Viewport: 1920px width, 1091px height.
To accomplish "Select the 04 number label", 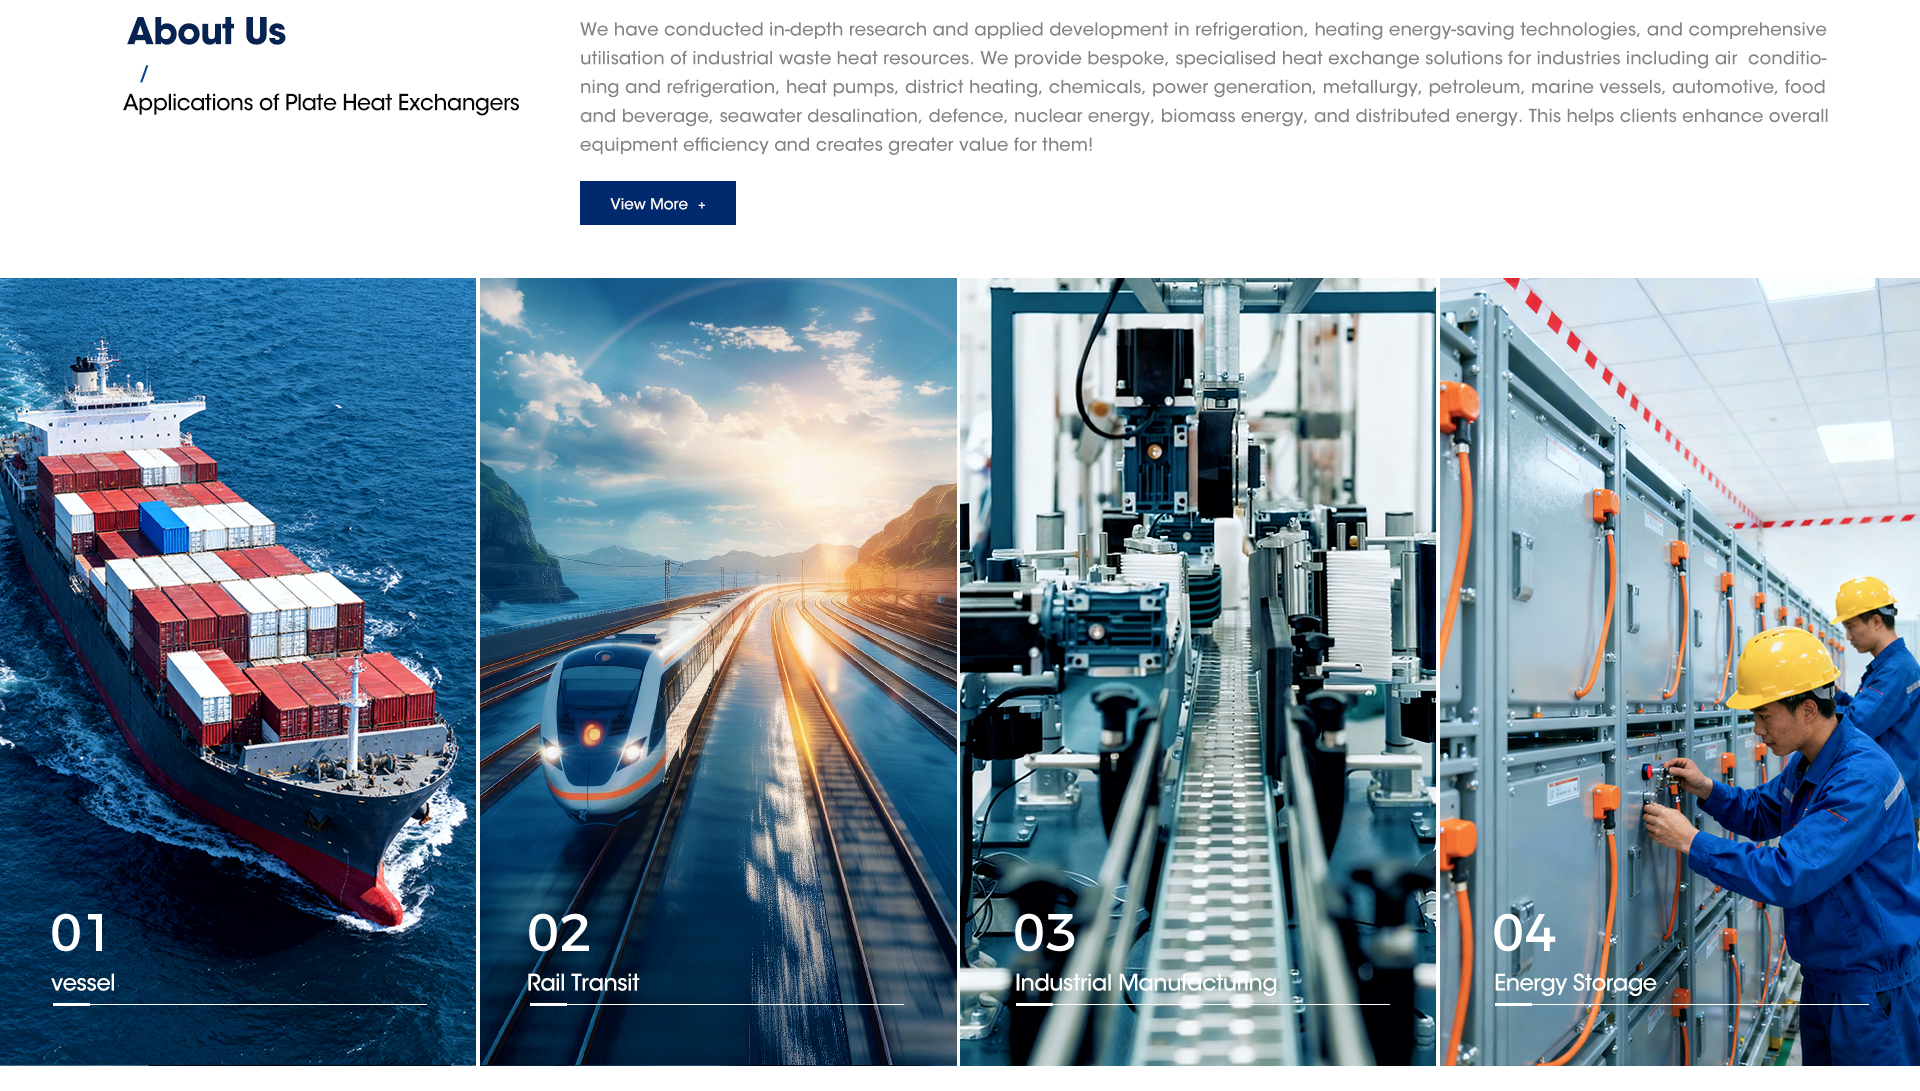I will pos(1524,933).
